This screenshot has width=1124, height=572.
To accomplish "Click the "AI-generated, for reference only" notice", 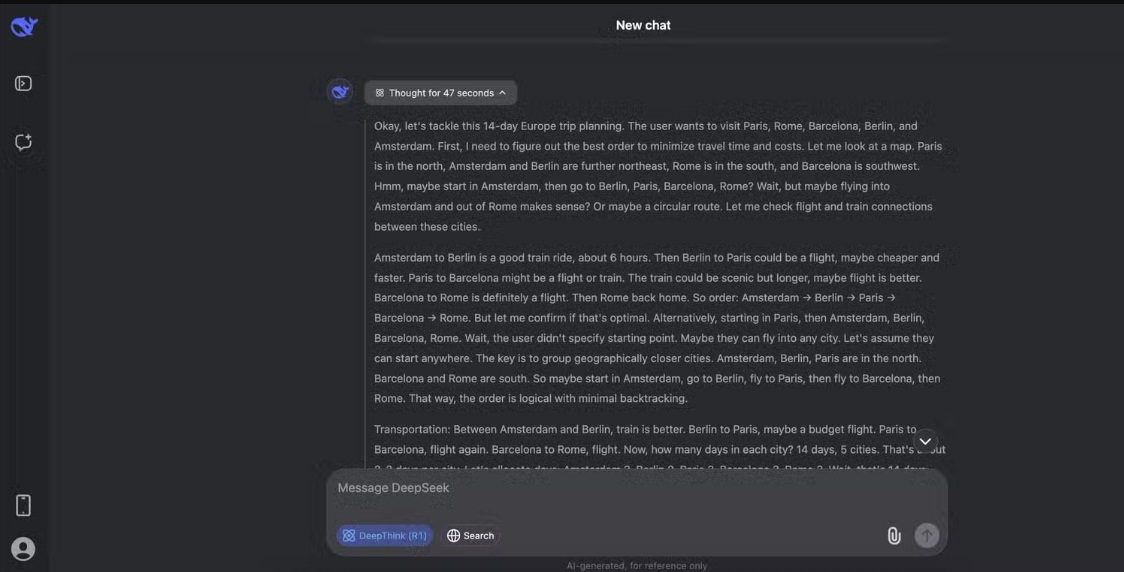I will [x=637, y=565].
